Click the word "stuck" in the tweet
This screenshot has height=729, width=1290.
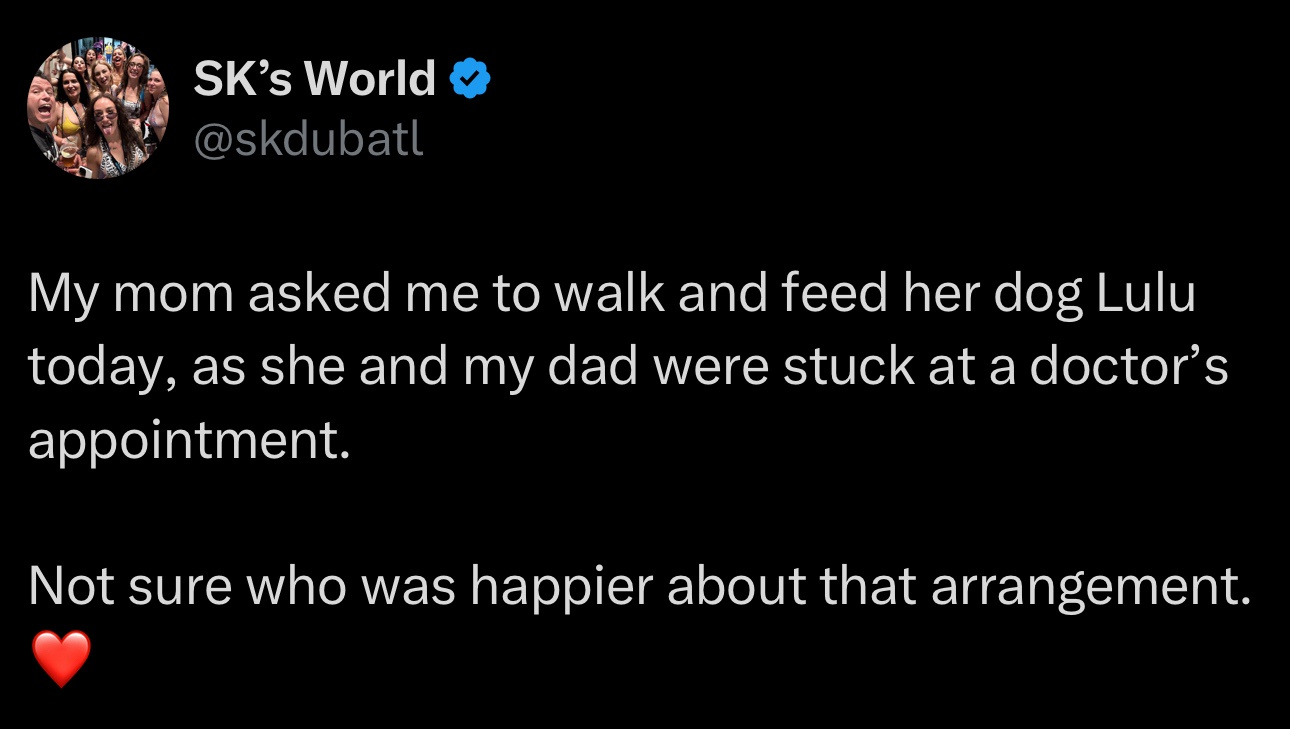click(x=846, y=368)
